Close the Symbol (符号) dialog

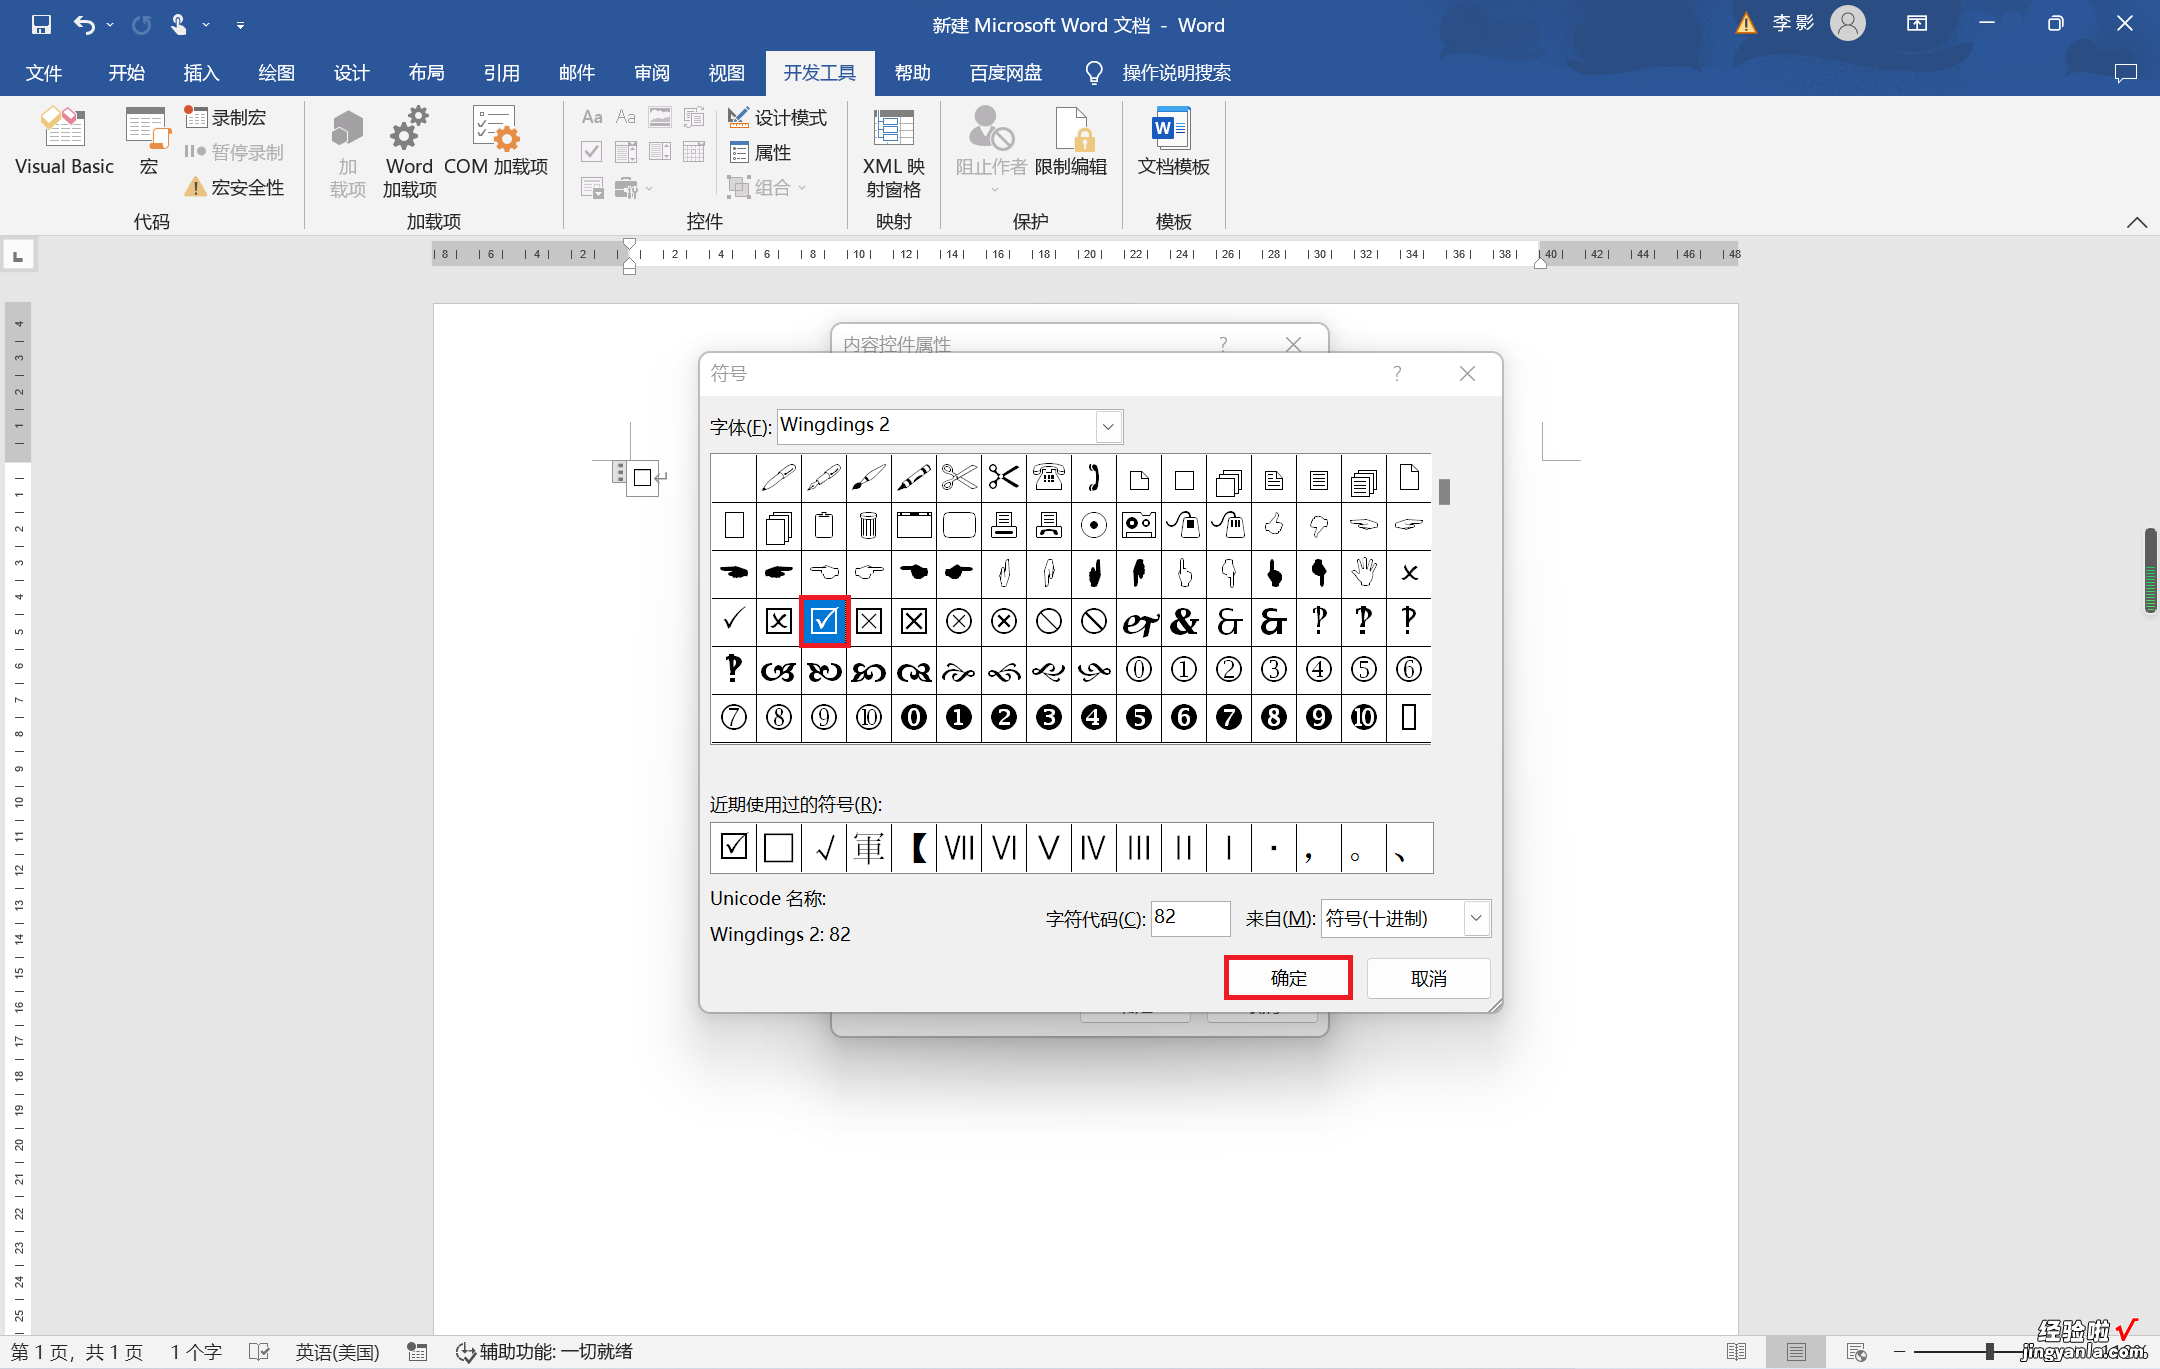click(1467, 373)
